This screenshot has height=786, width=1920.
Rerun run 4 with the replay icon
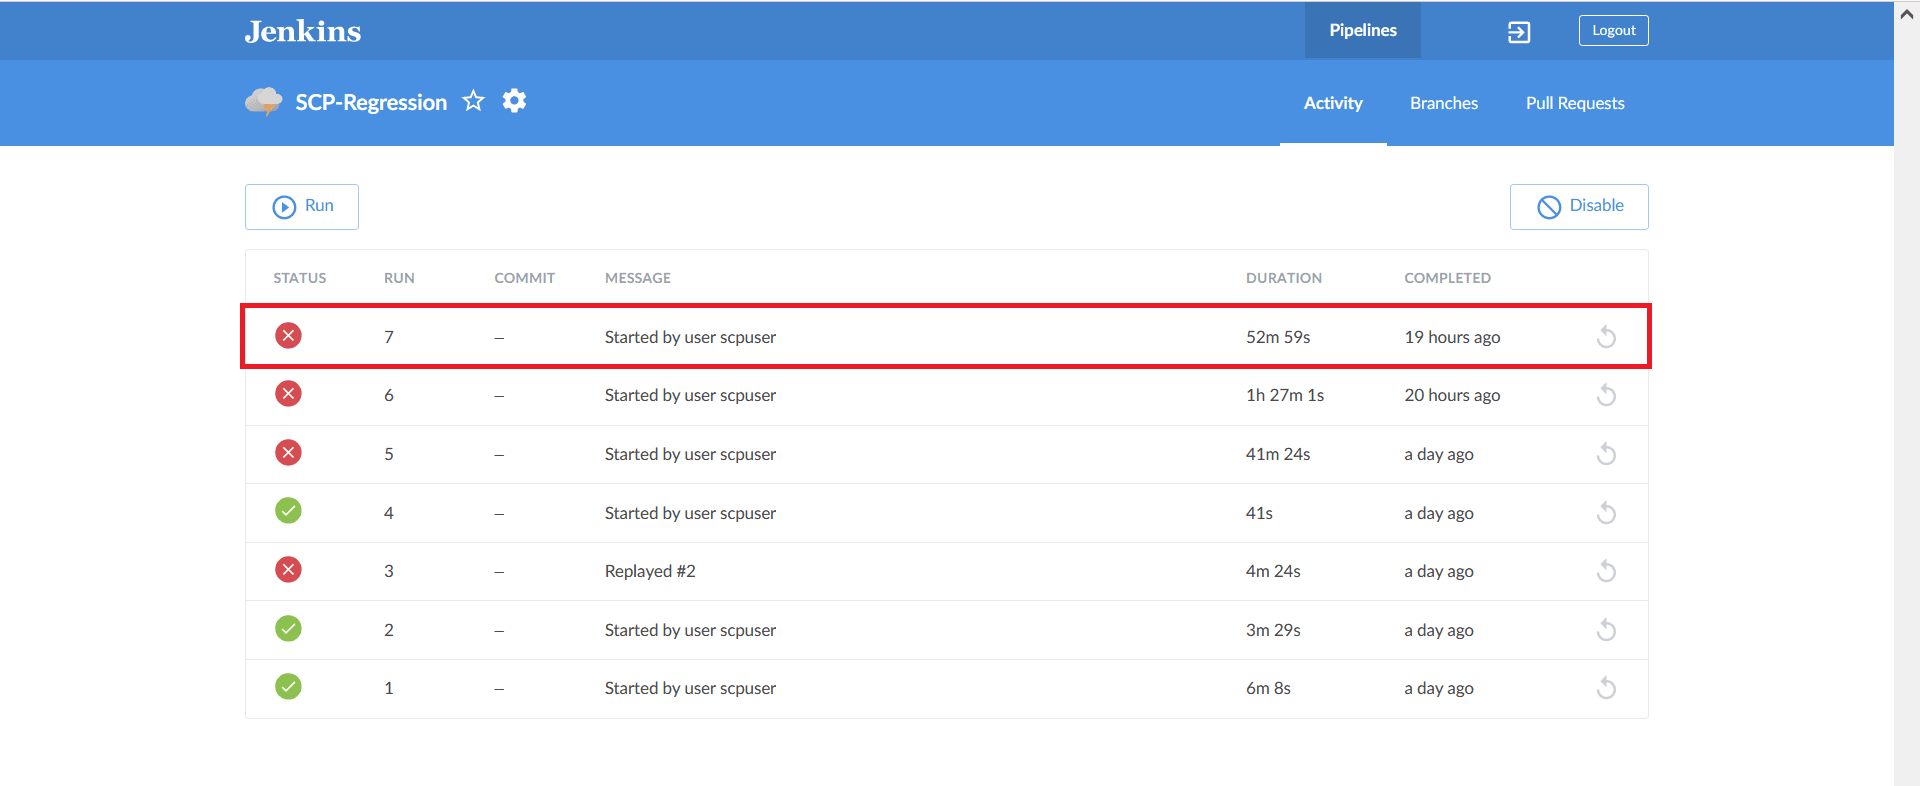(x=1606, y=513)
